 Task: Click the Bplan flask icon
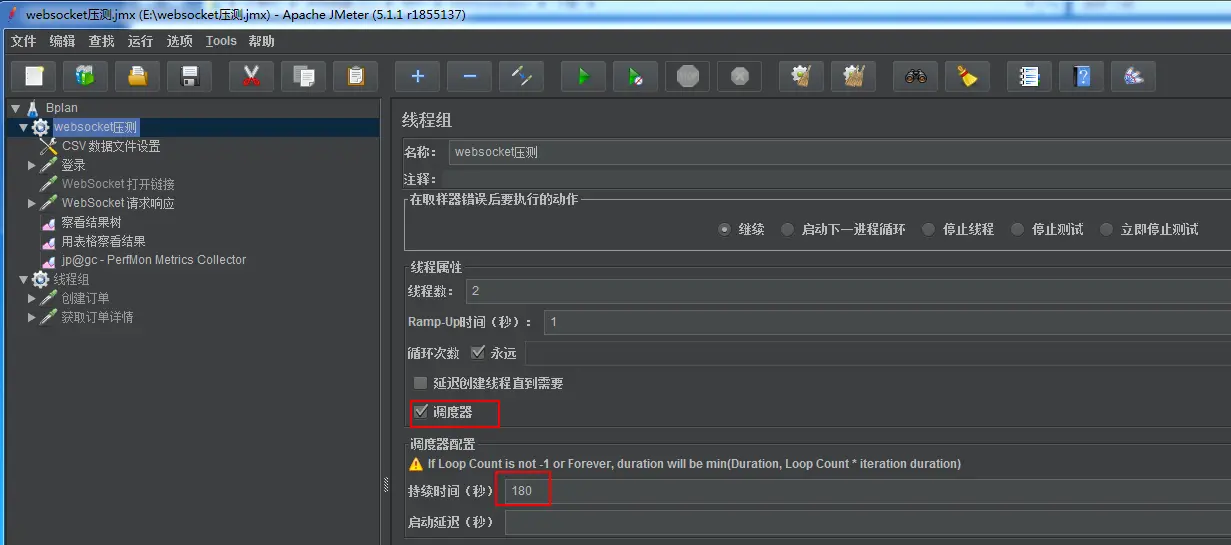point(33,108)
